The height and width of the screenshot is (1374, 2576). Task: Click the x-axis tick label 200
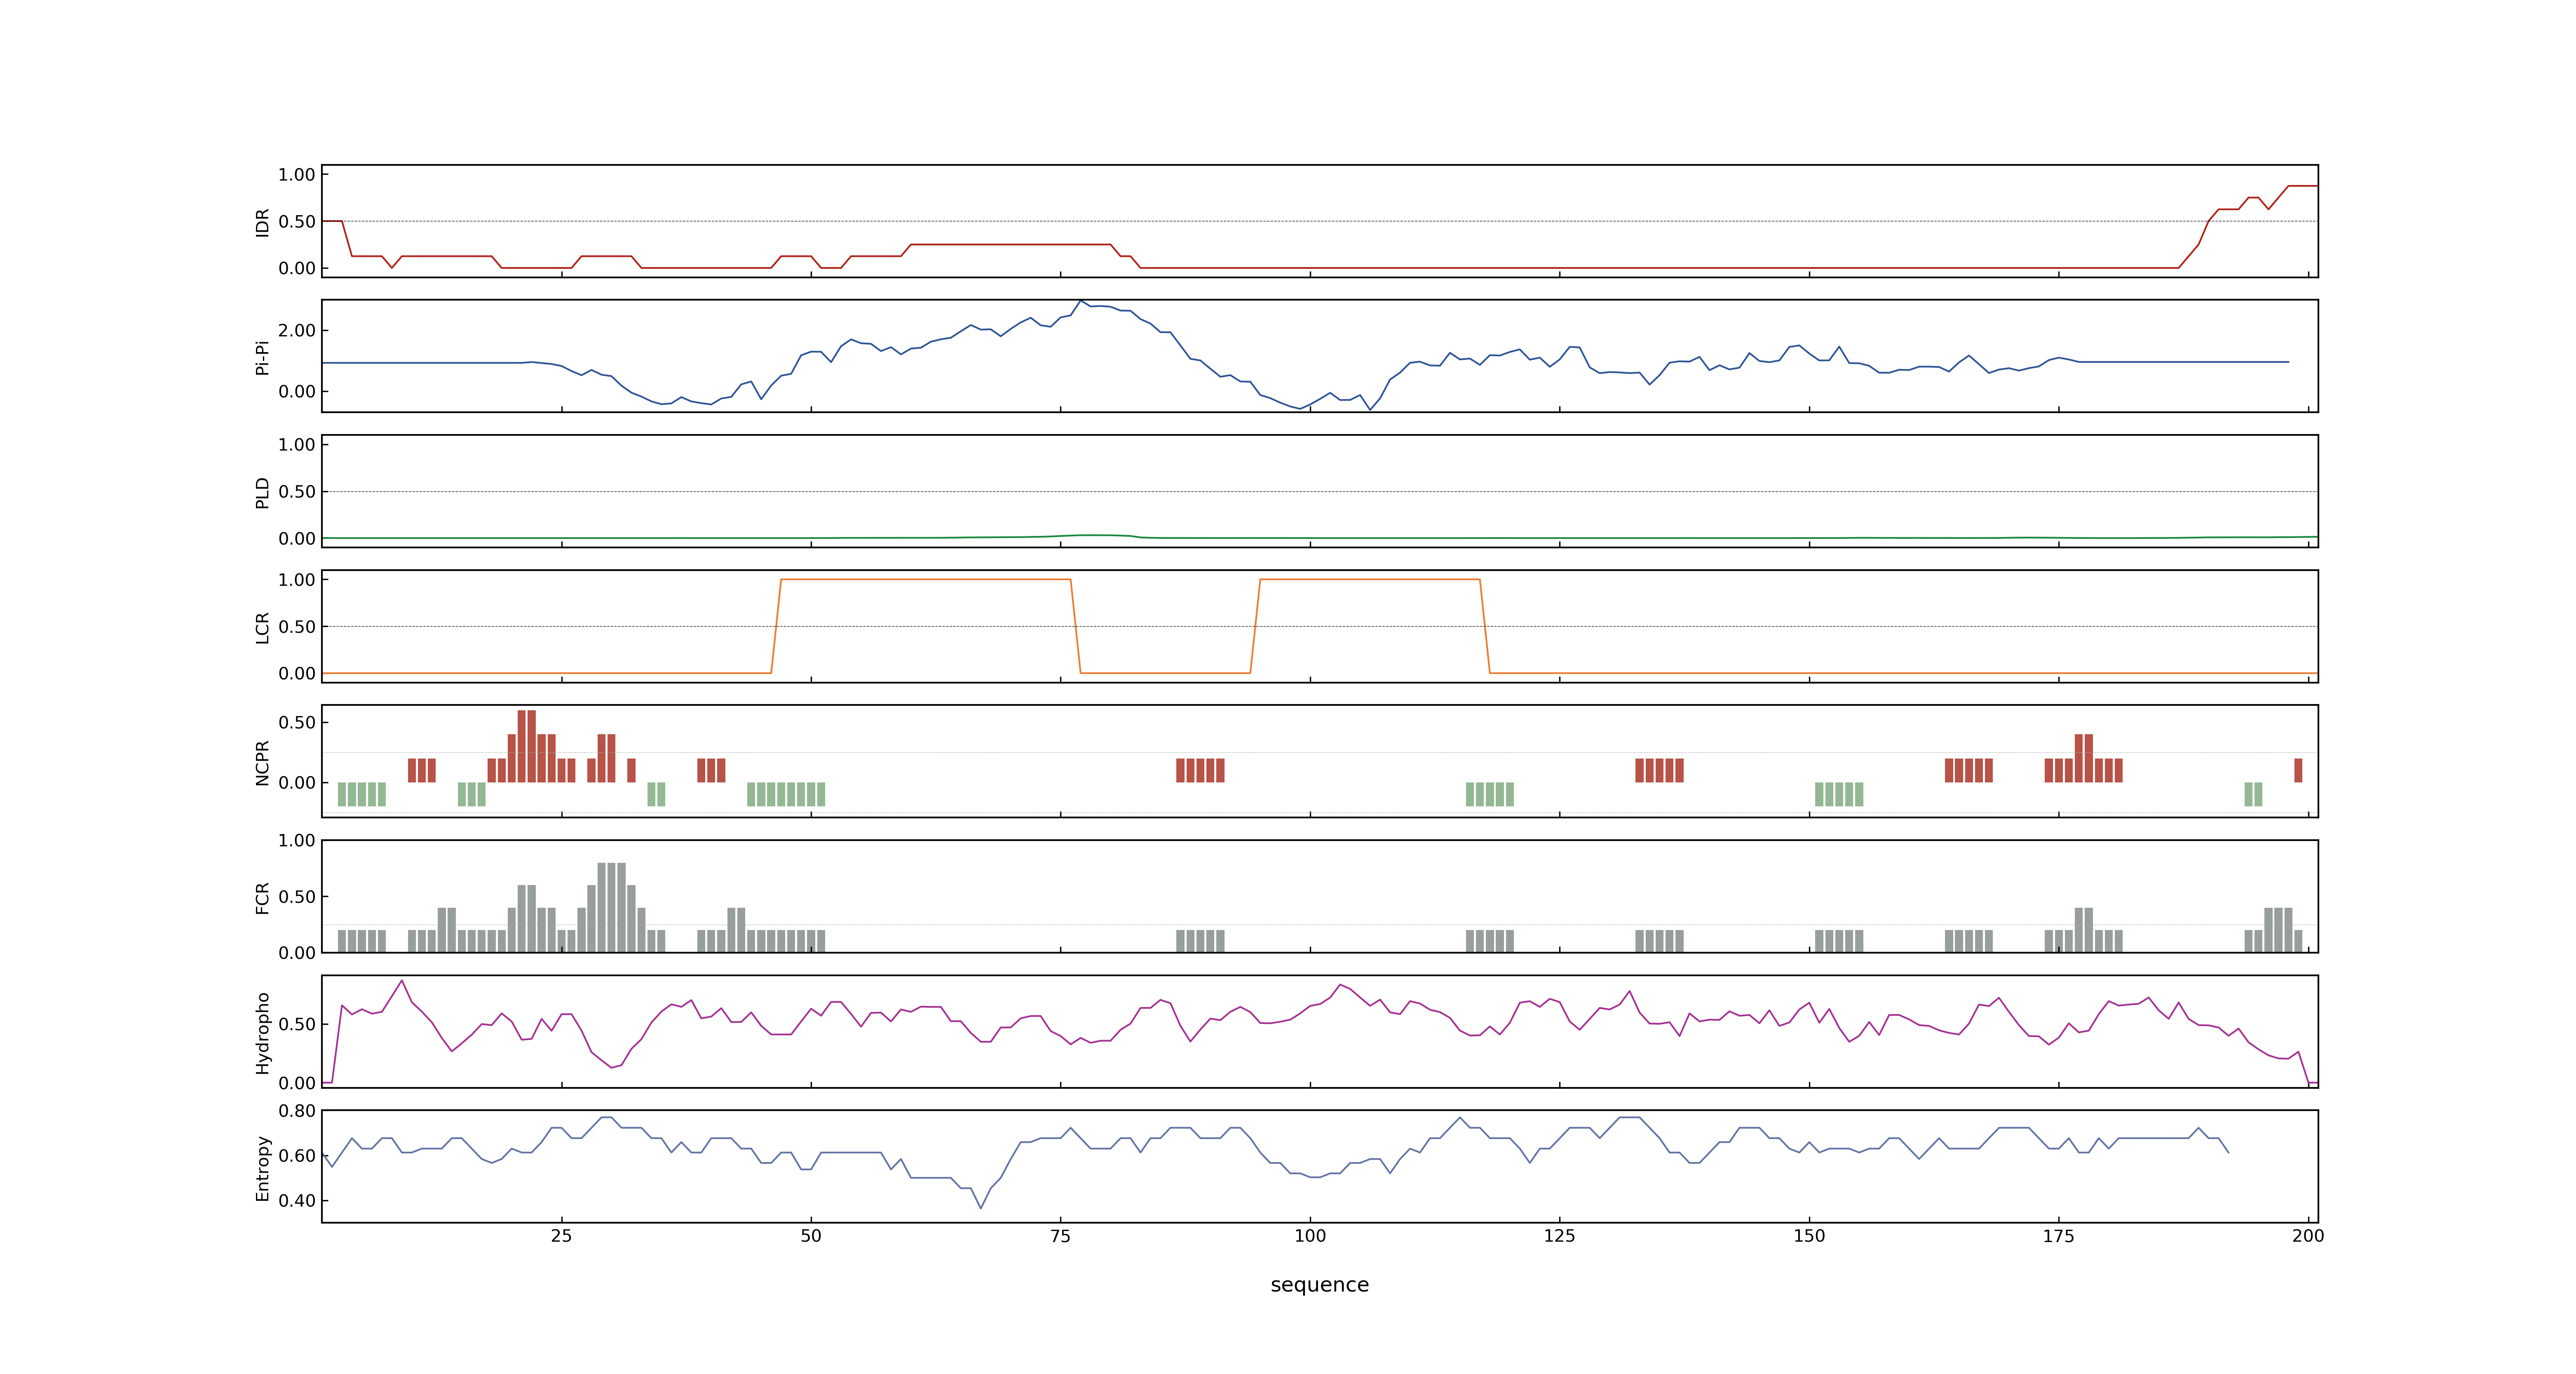[x=2308, y=1235]
